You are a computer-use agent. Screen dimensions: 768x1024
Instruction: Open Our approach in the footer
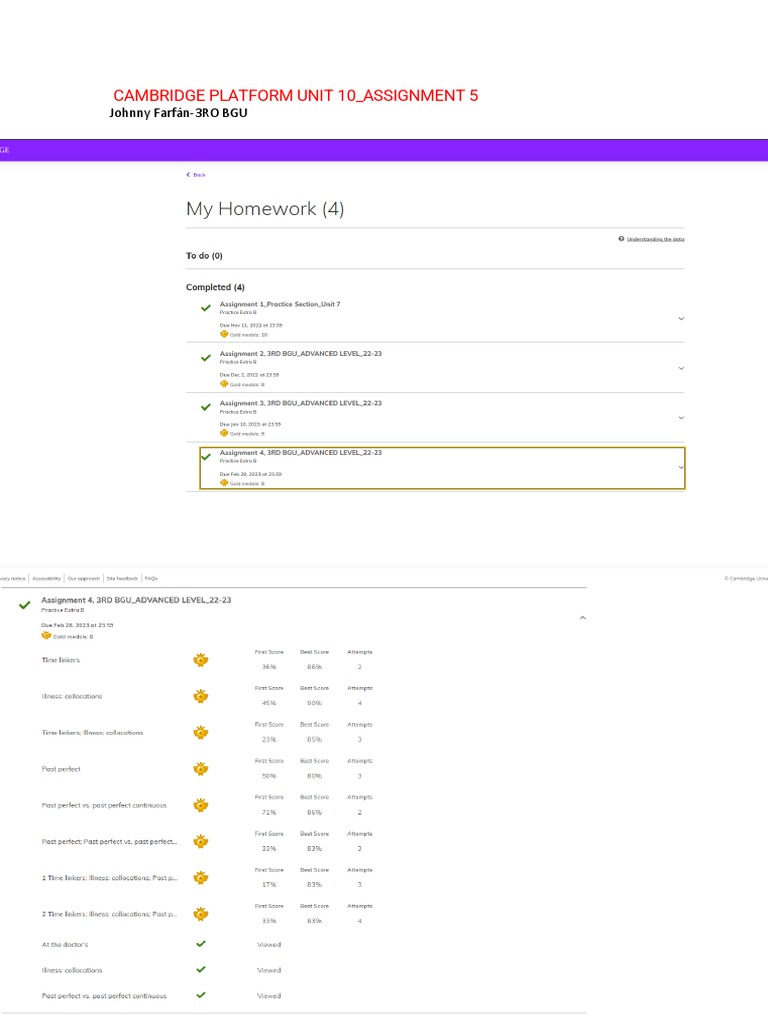tap(85, 578)
